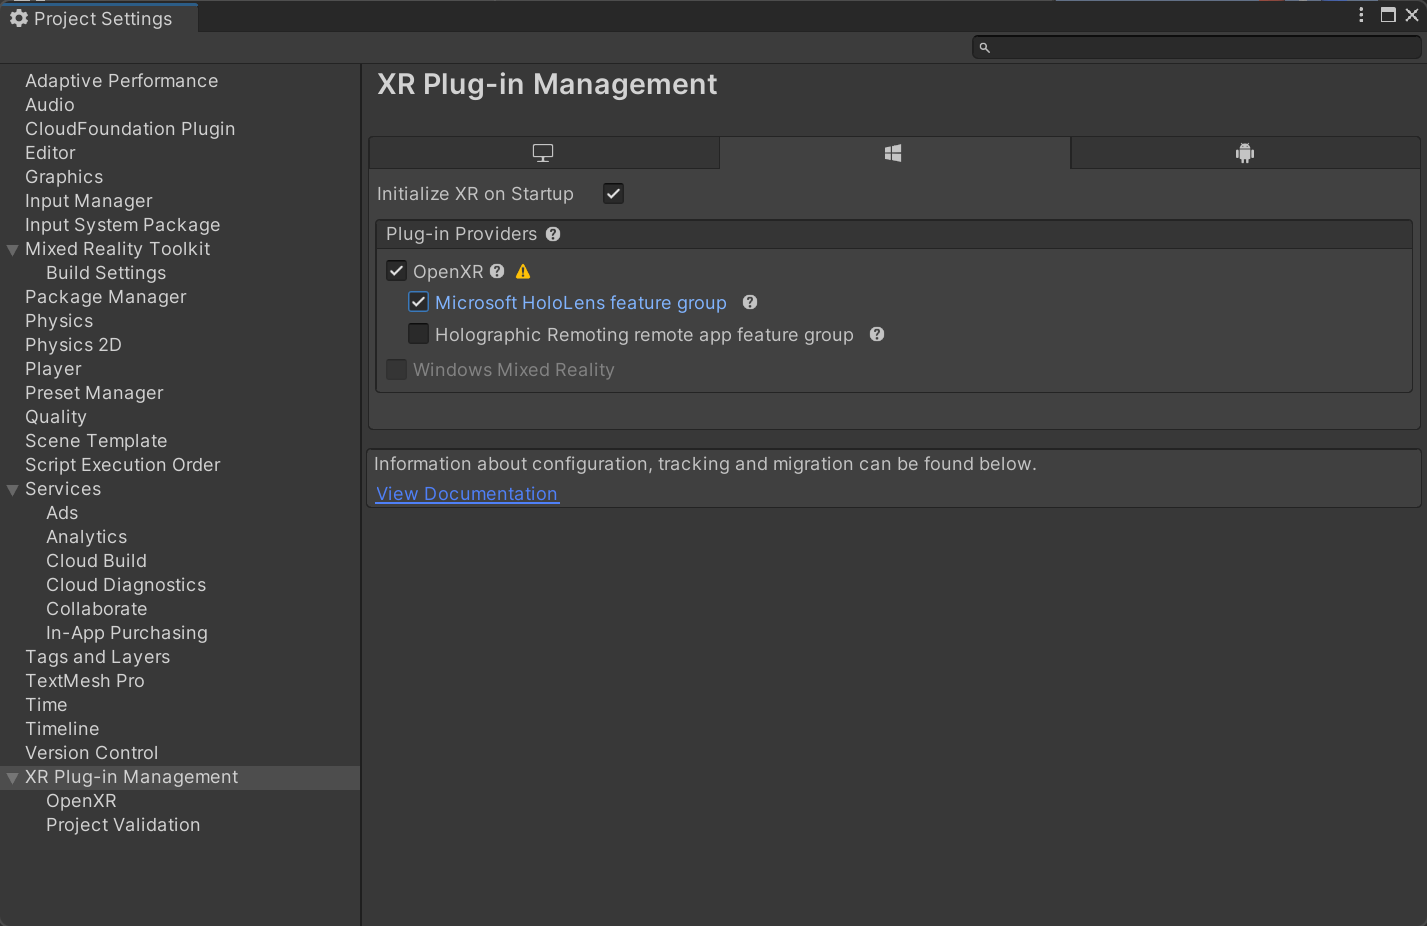Select Mixed Reality Toolkit in sidebar
Viewport: 1427px width, 926px height.
click(x=118, y=249)
